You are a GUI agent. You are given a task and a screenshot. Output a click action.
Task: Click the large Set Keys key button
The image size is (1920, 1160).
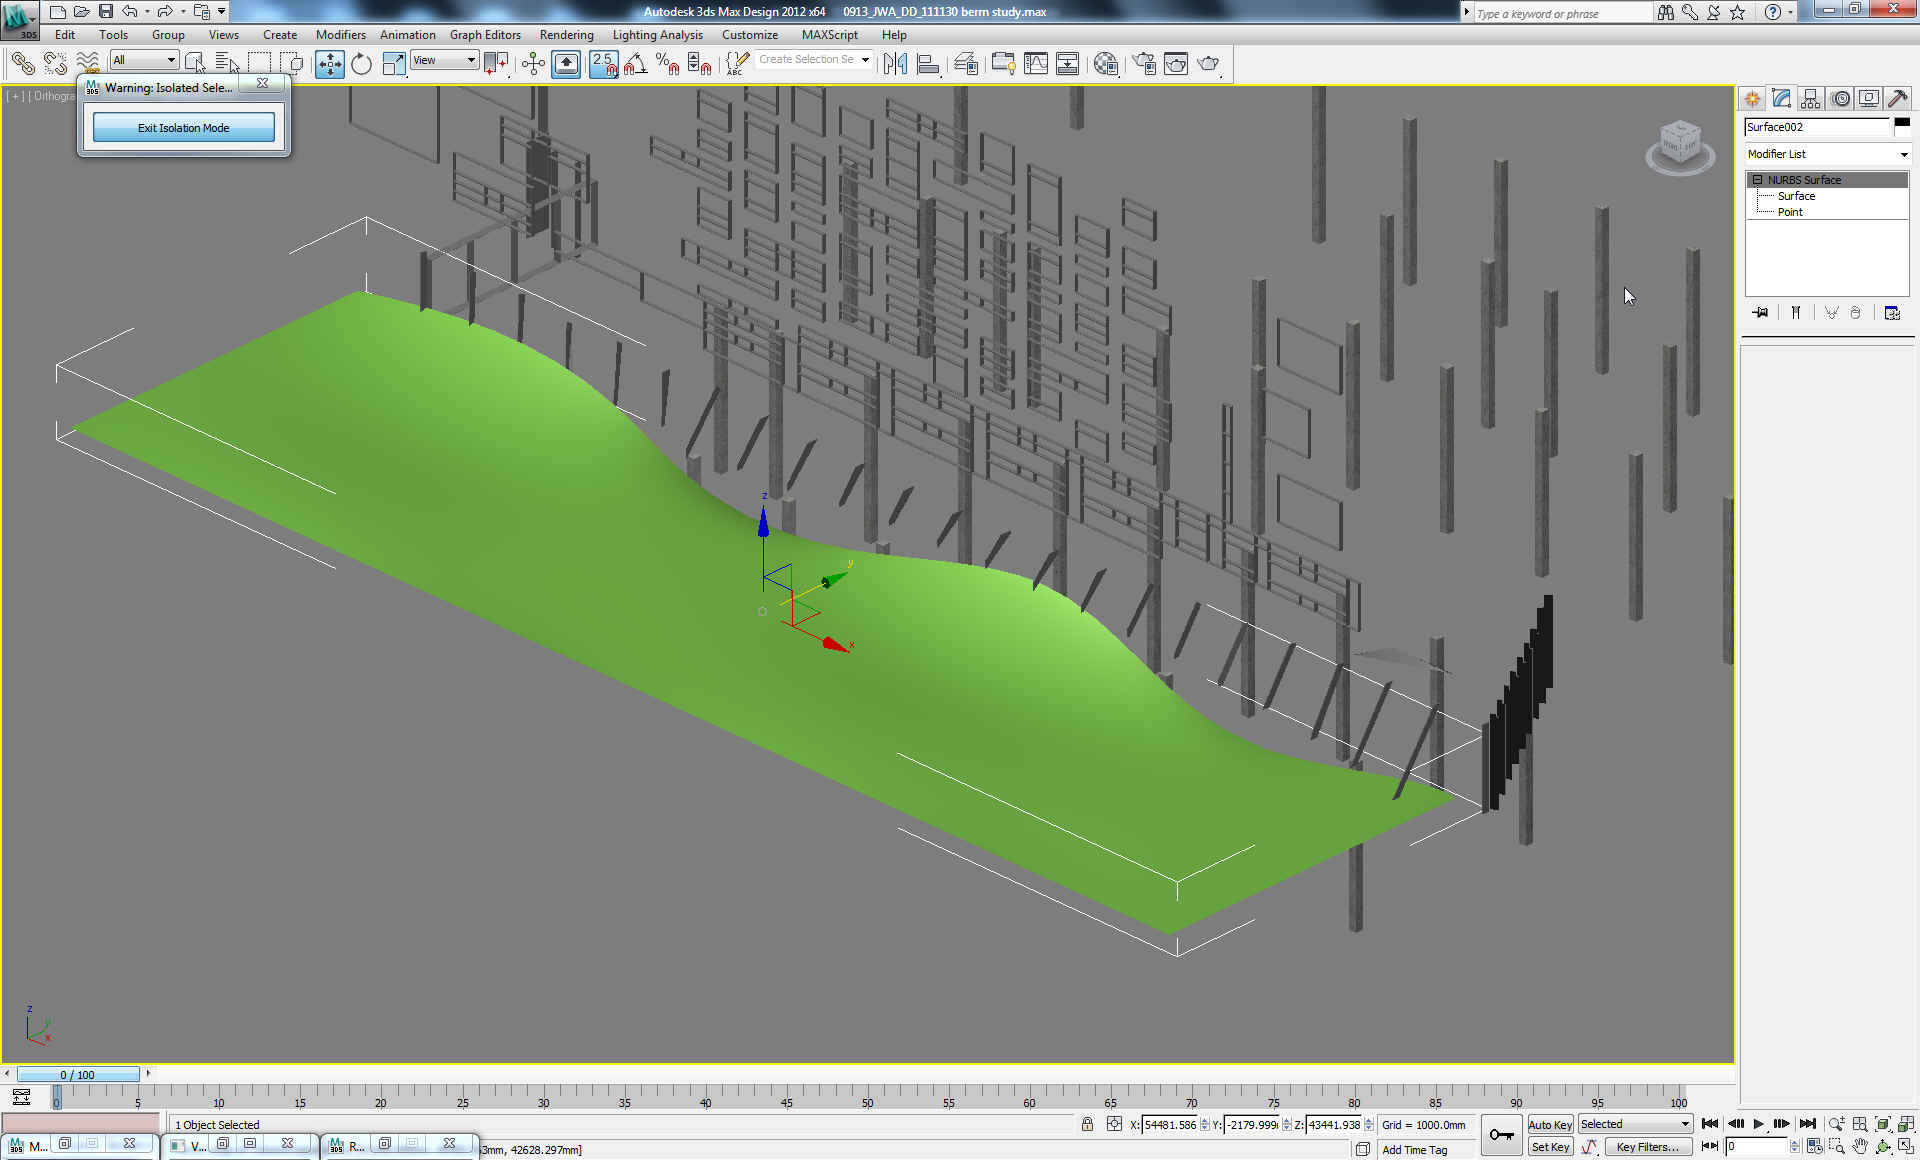(x=1501, y=1135)
